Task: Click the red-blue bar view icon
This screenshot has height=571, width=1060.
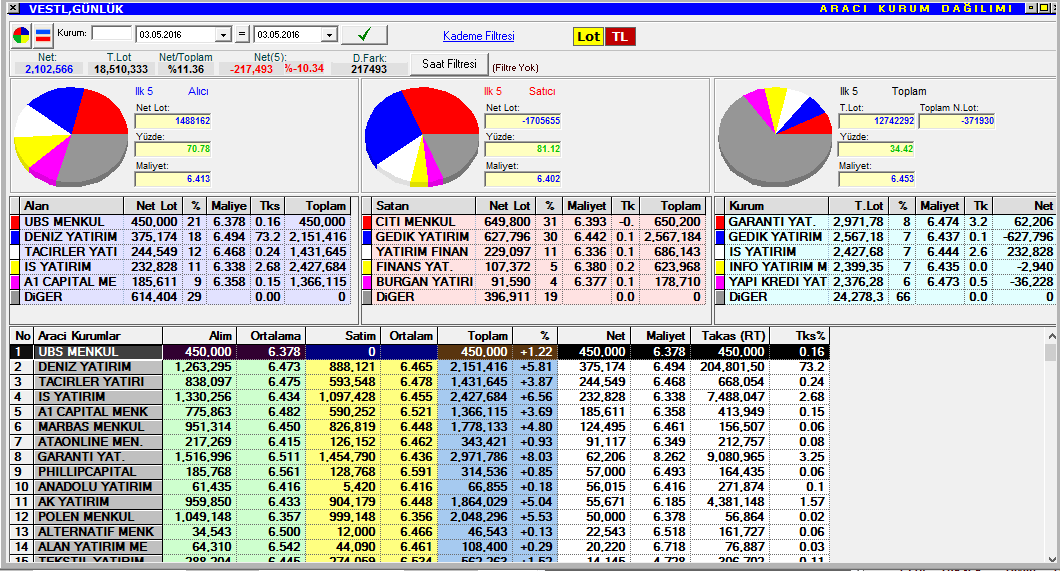Action: coord(43,36)
